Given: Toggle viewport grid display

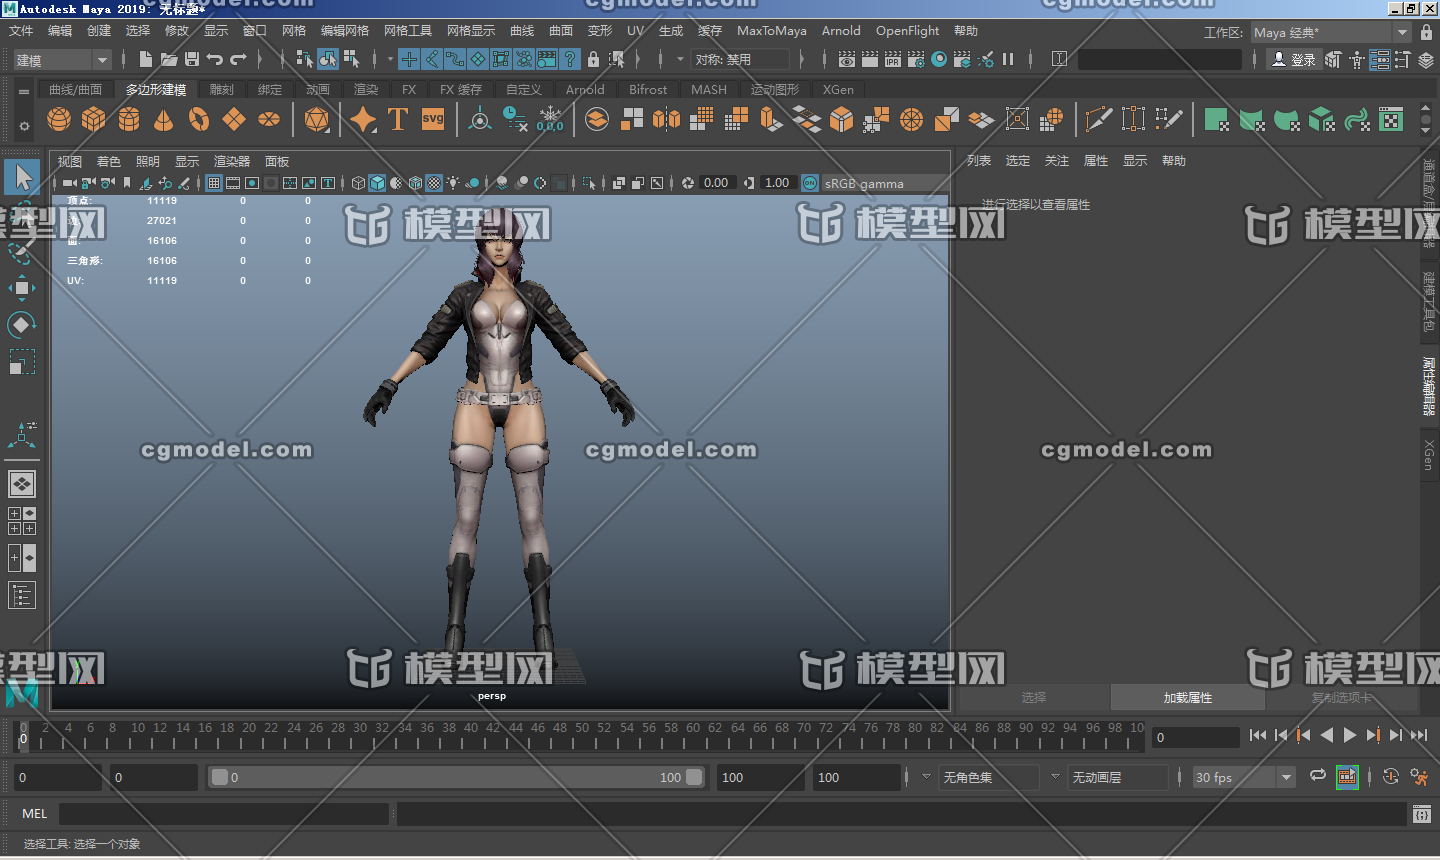Looking at the screenshot, I should [x=214, y=183].
